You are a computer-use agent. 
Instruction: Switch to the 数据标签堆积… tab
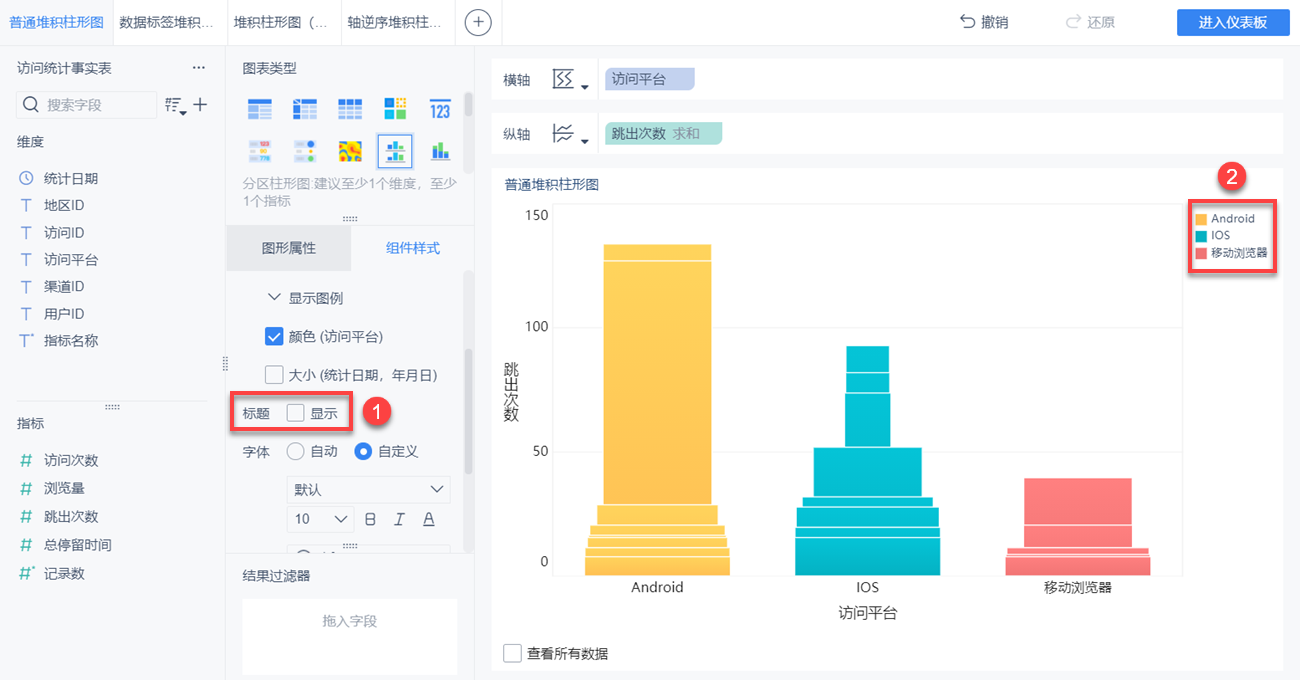[x=169, y=22]
